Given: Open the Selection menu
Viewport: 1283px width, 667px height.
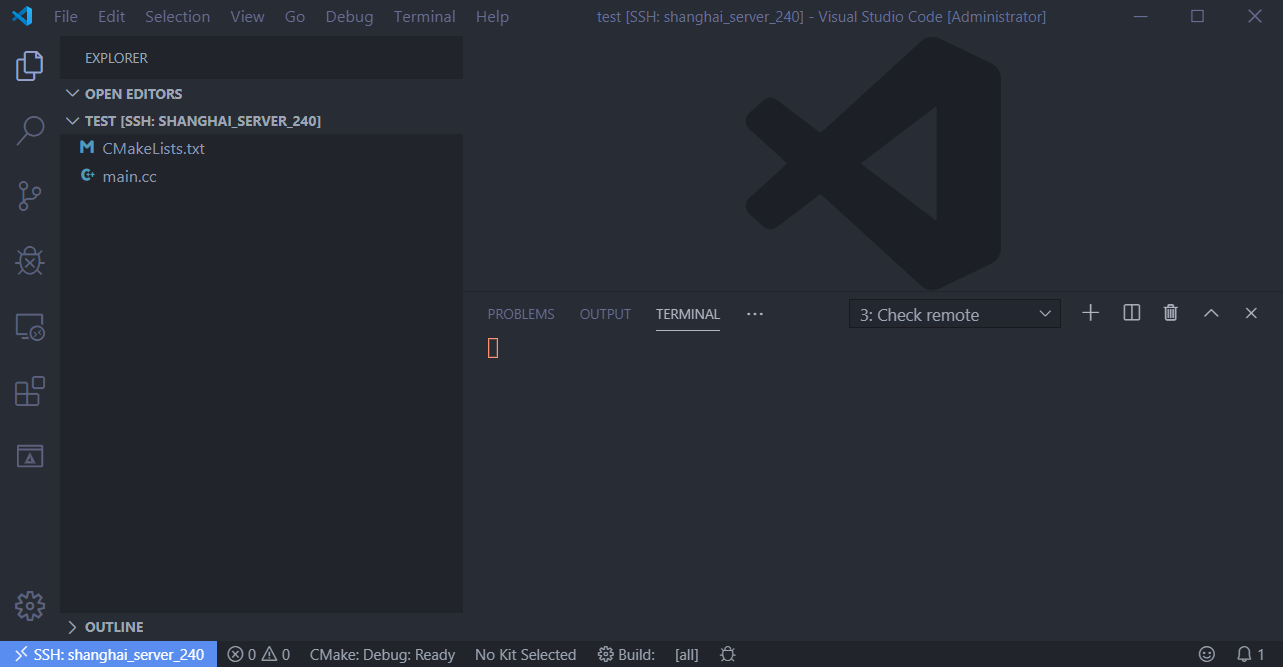Looking at the screenshot, I should (x=177, y=16).
